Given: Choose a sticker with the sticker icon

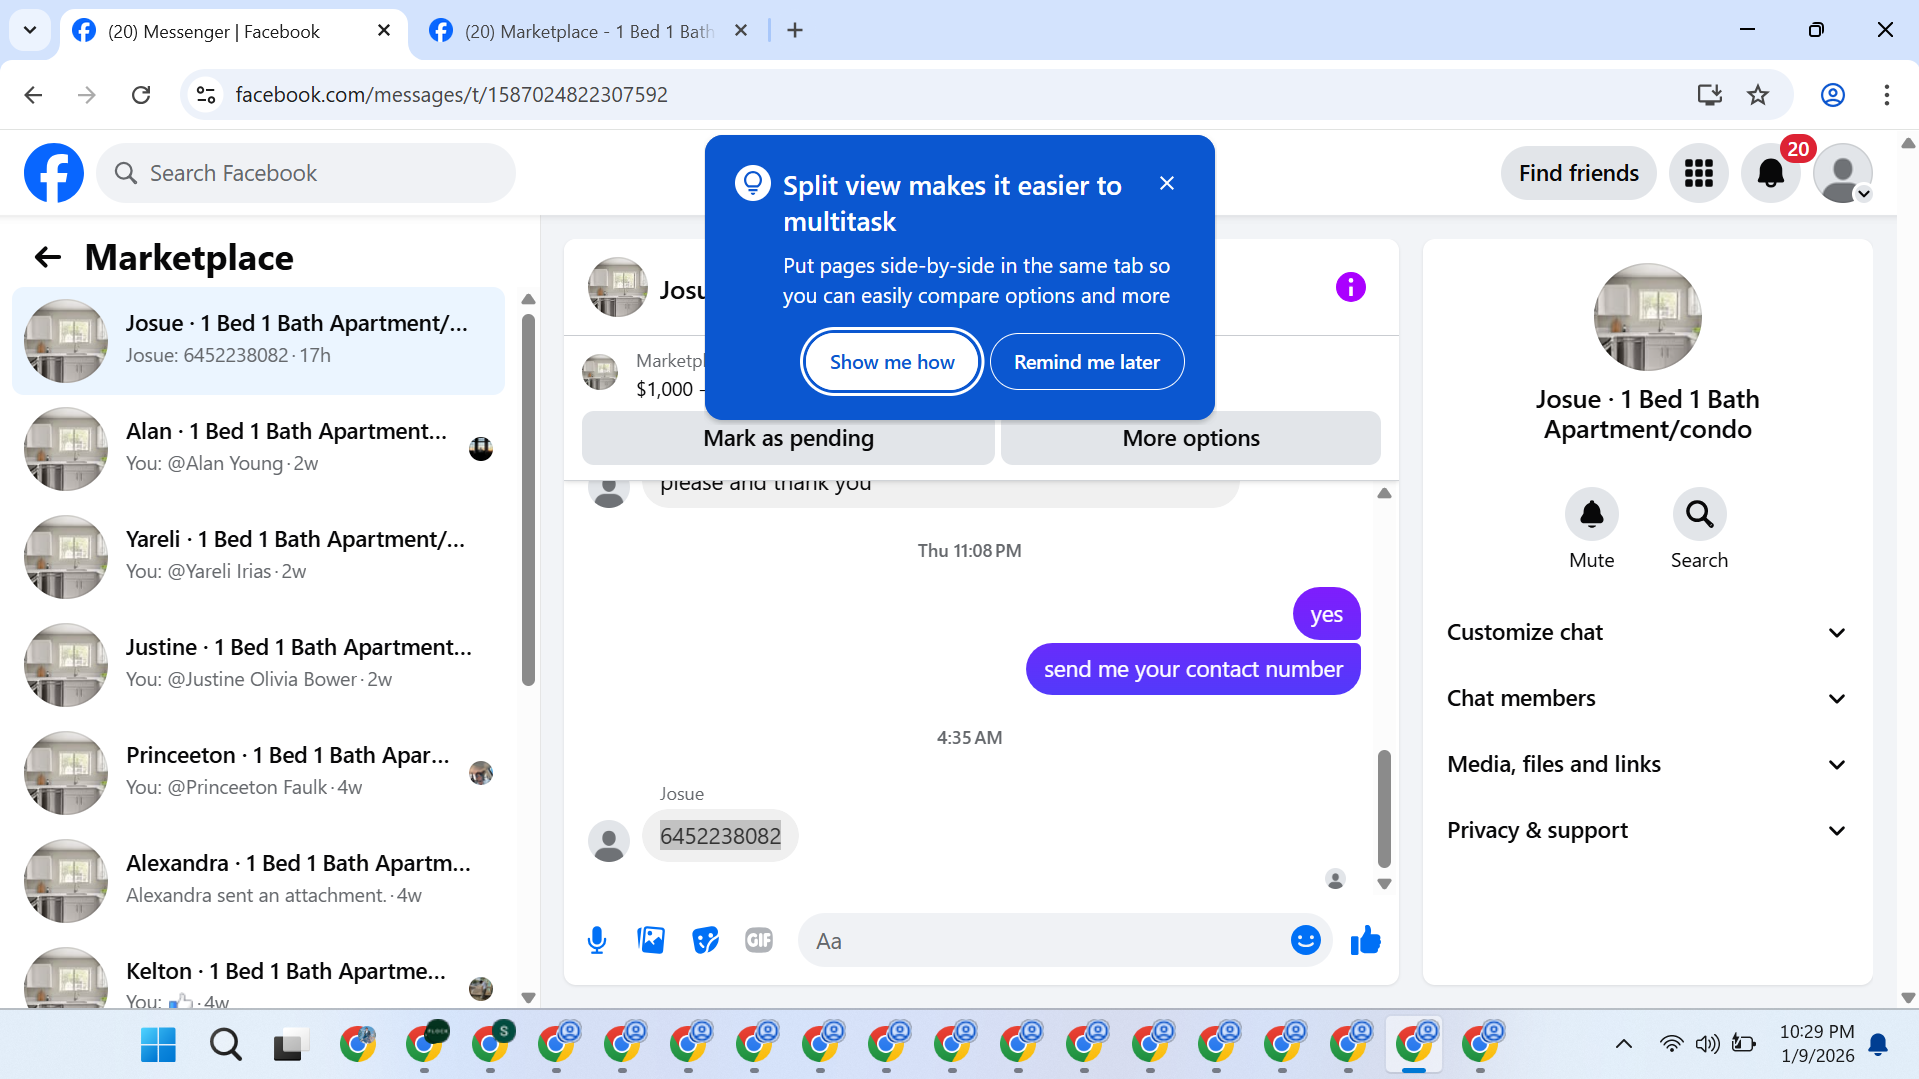Looking at the screenshot, I should (705, 940).
